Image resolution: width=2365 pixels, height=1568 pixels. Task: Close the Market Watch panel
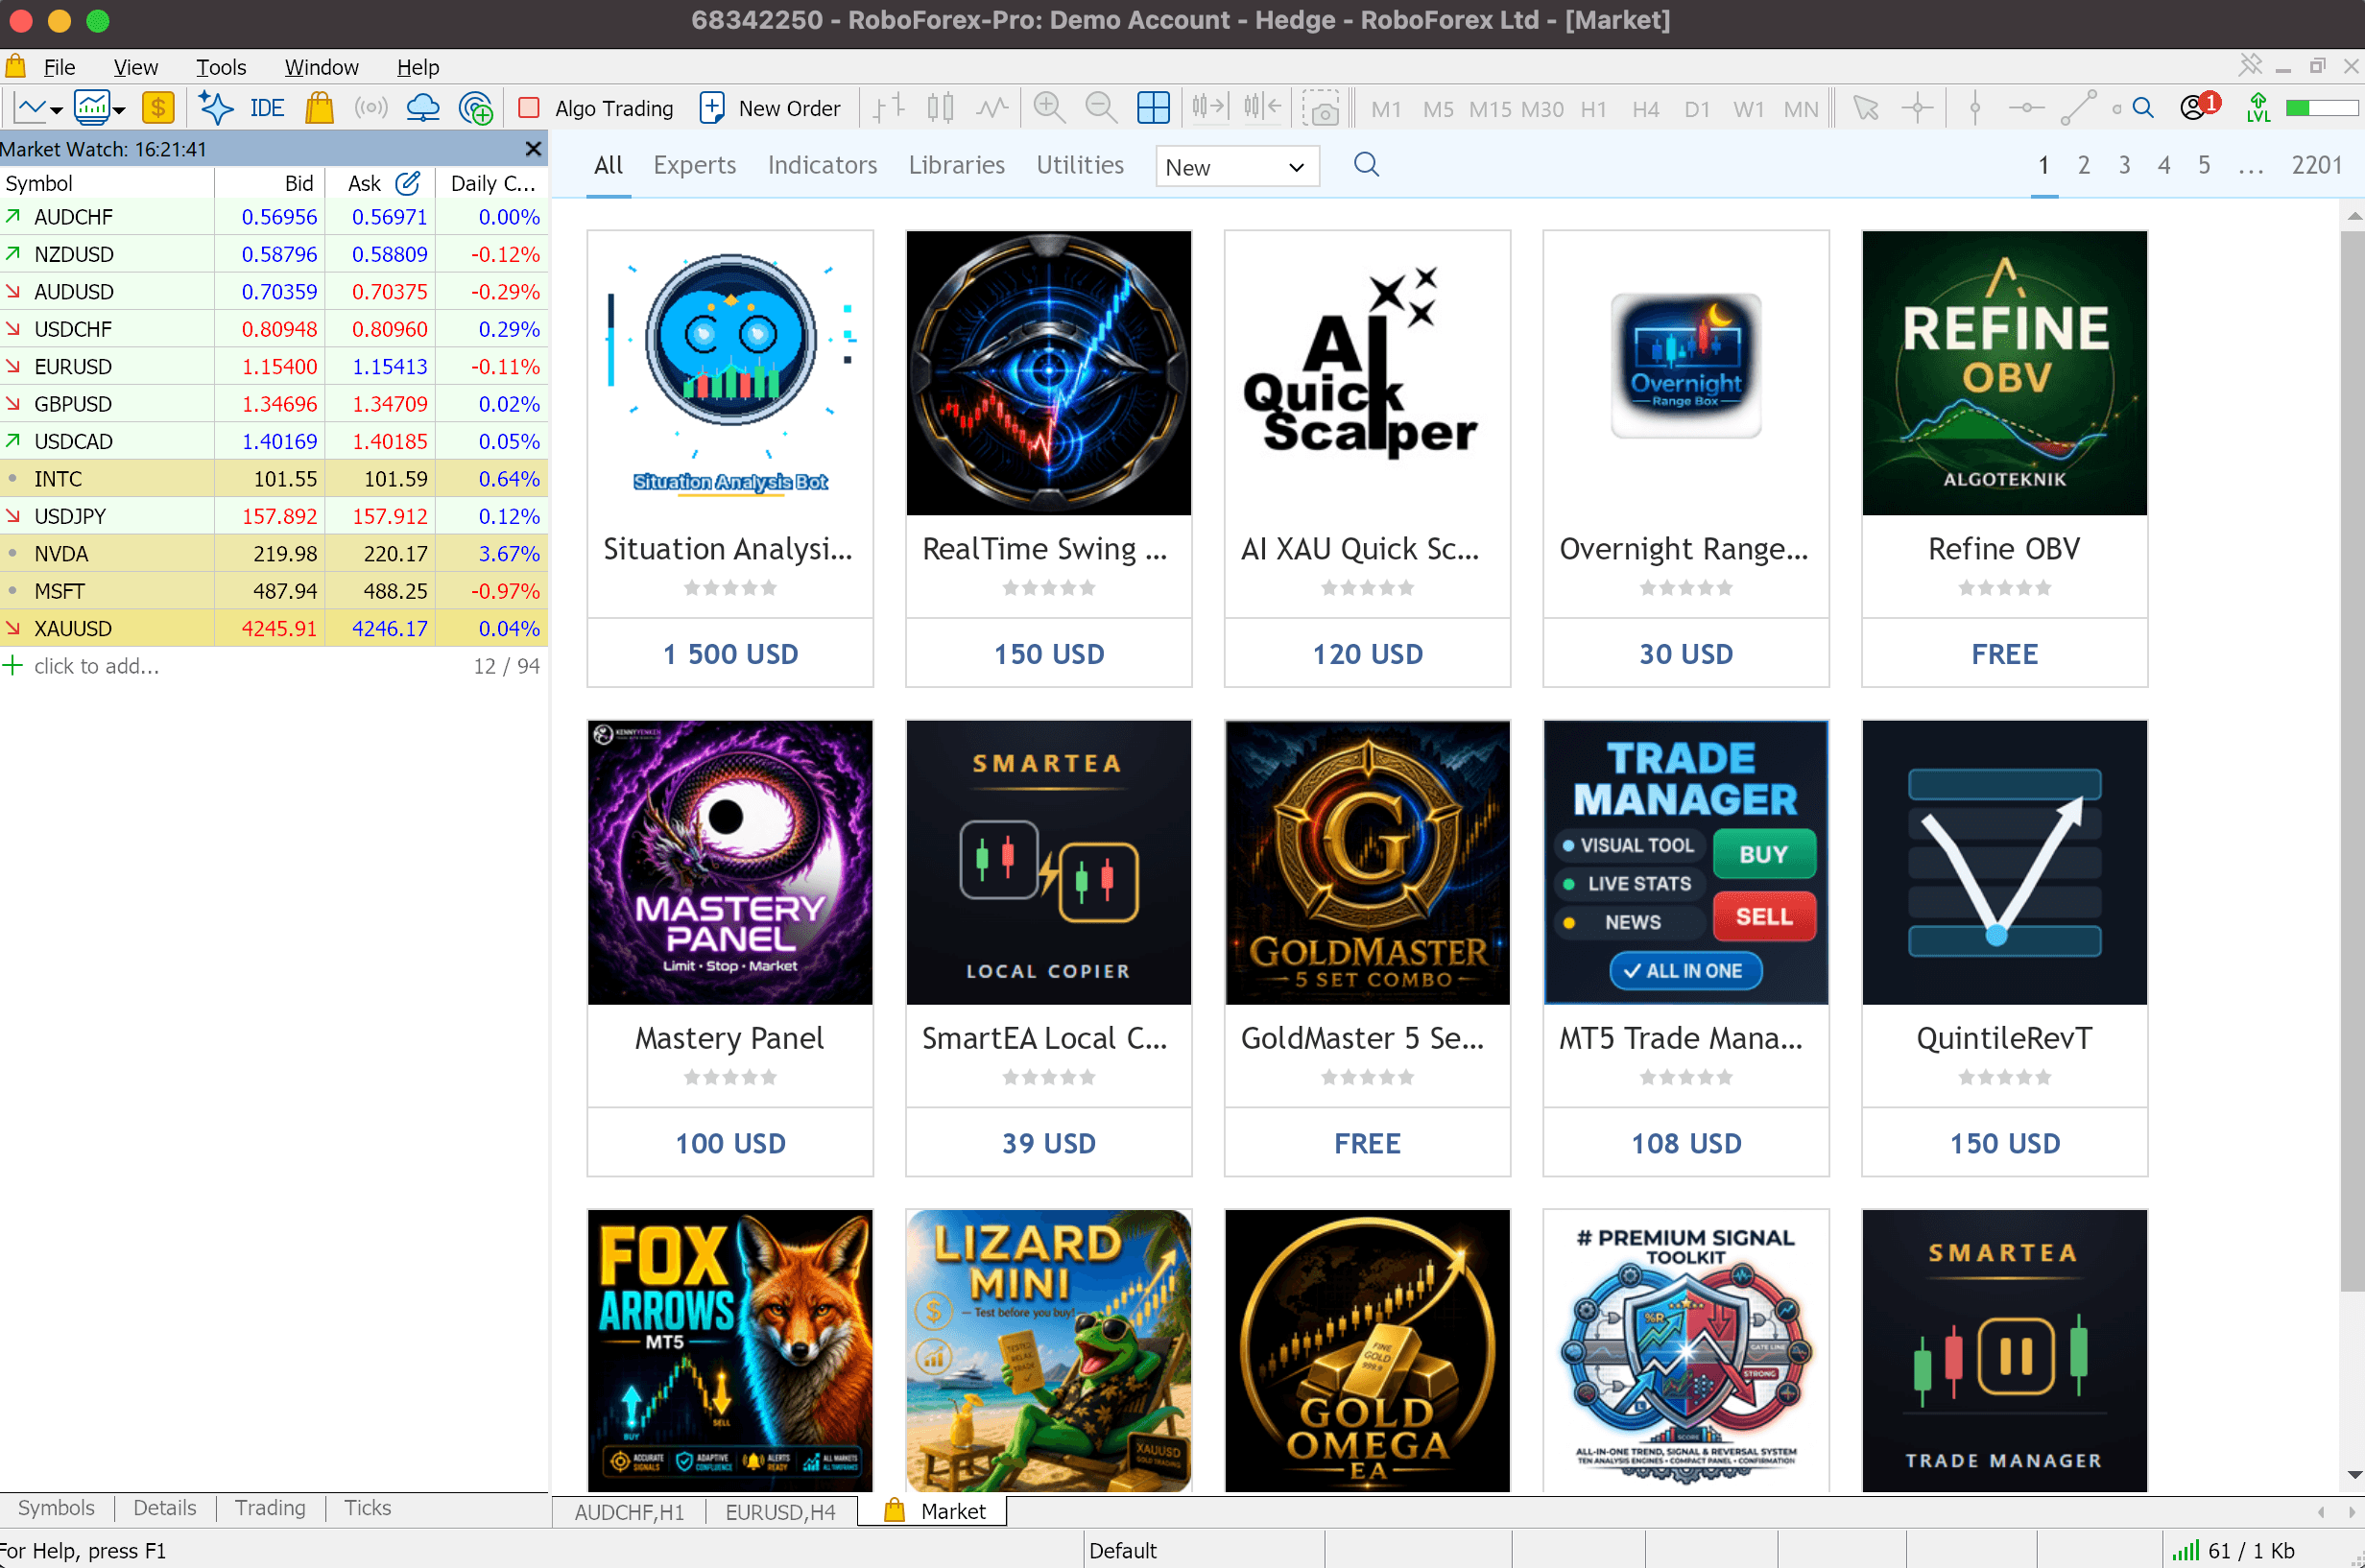(533, 149)
